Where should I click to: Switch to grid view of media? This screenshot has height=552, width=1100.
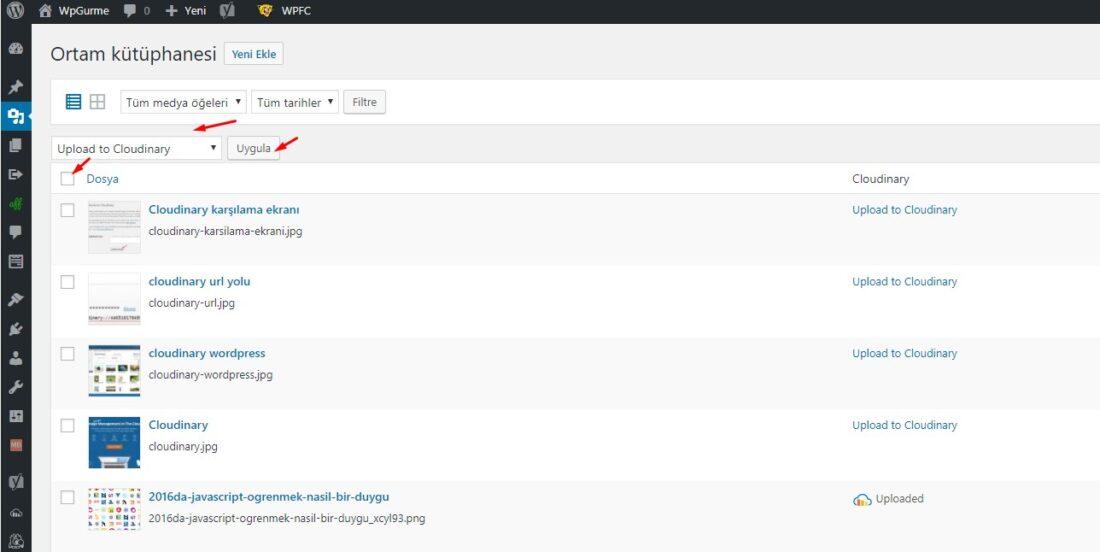[98, 102]
